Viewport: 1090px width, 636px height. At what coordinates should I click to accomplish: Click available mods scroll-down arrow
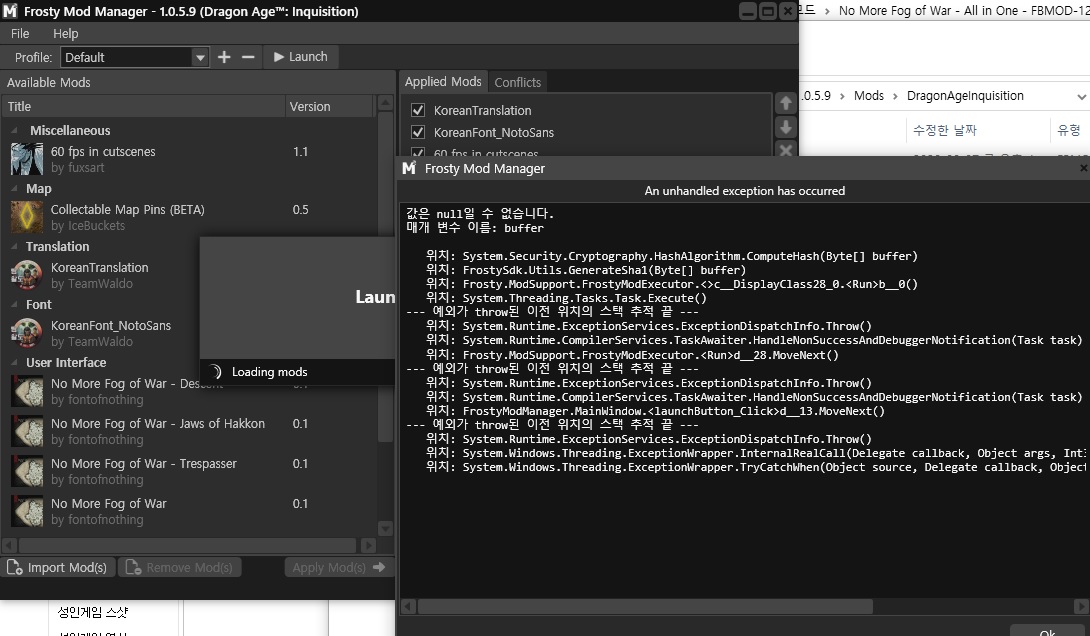coord(385,528)
